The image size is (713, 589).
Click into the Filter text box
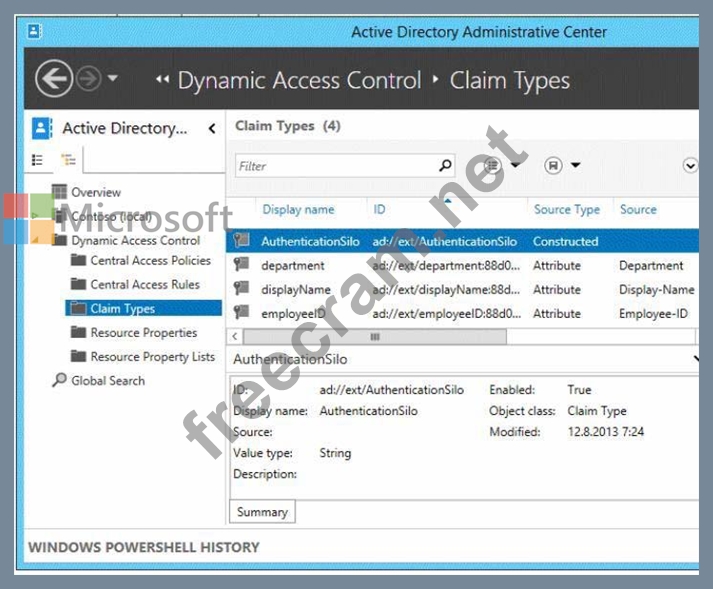pyautogui.click(x=345, y=166)
